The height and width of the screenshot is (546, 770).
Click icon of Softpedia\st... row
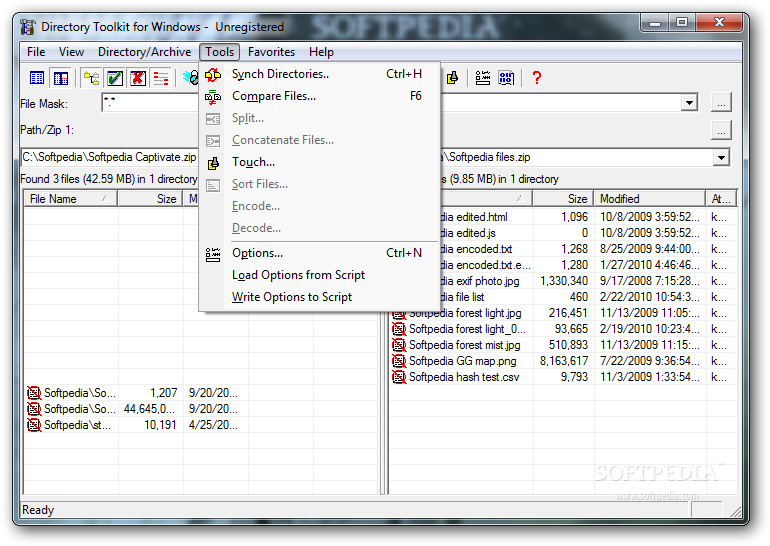point(34,425)
